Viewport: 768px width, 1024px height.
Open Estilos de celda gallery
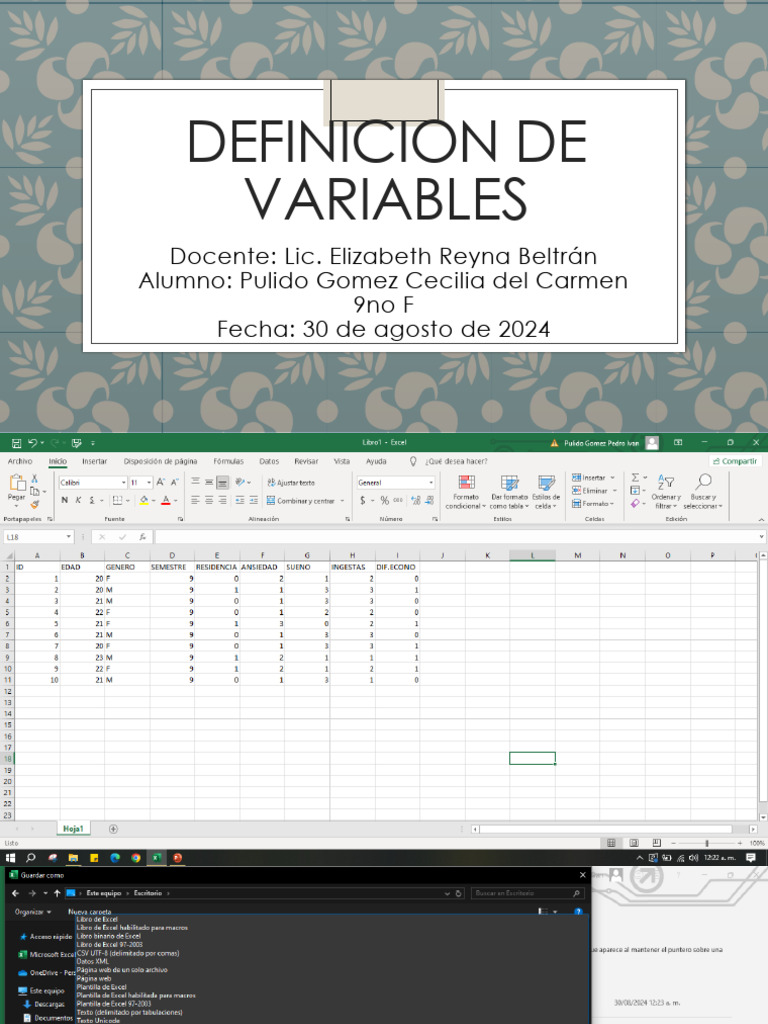click(x=546, y=492)
